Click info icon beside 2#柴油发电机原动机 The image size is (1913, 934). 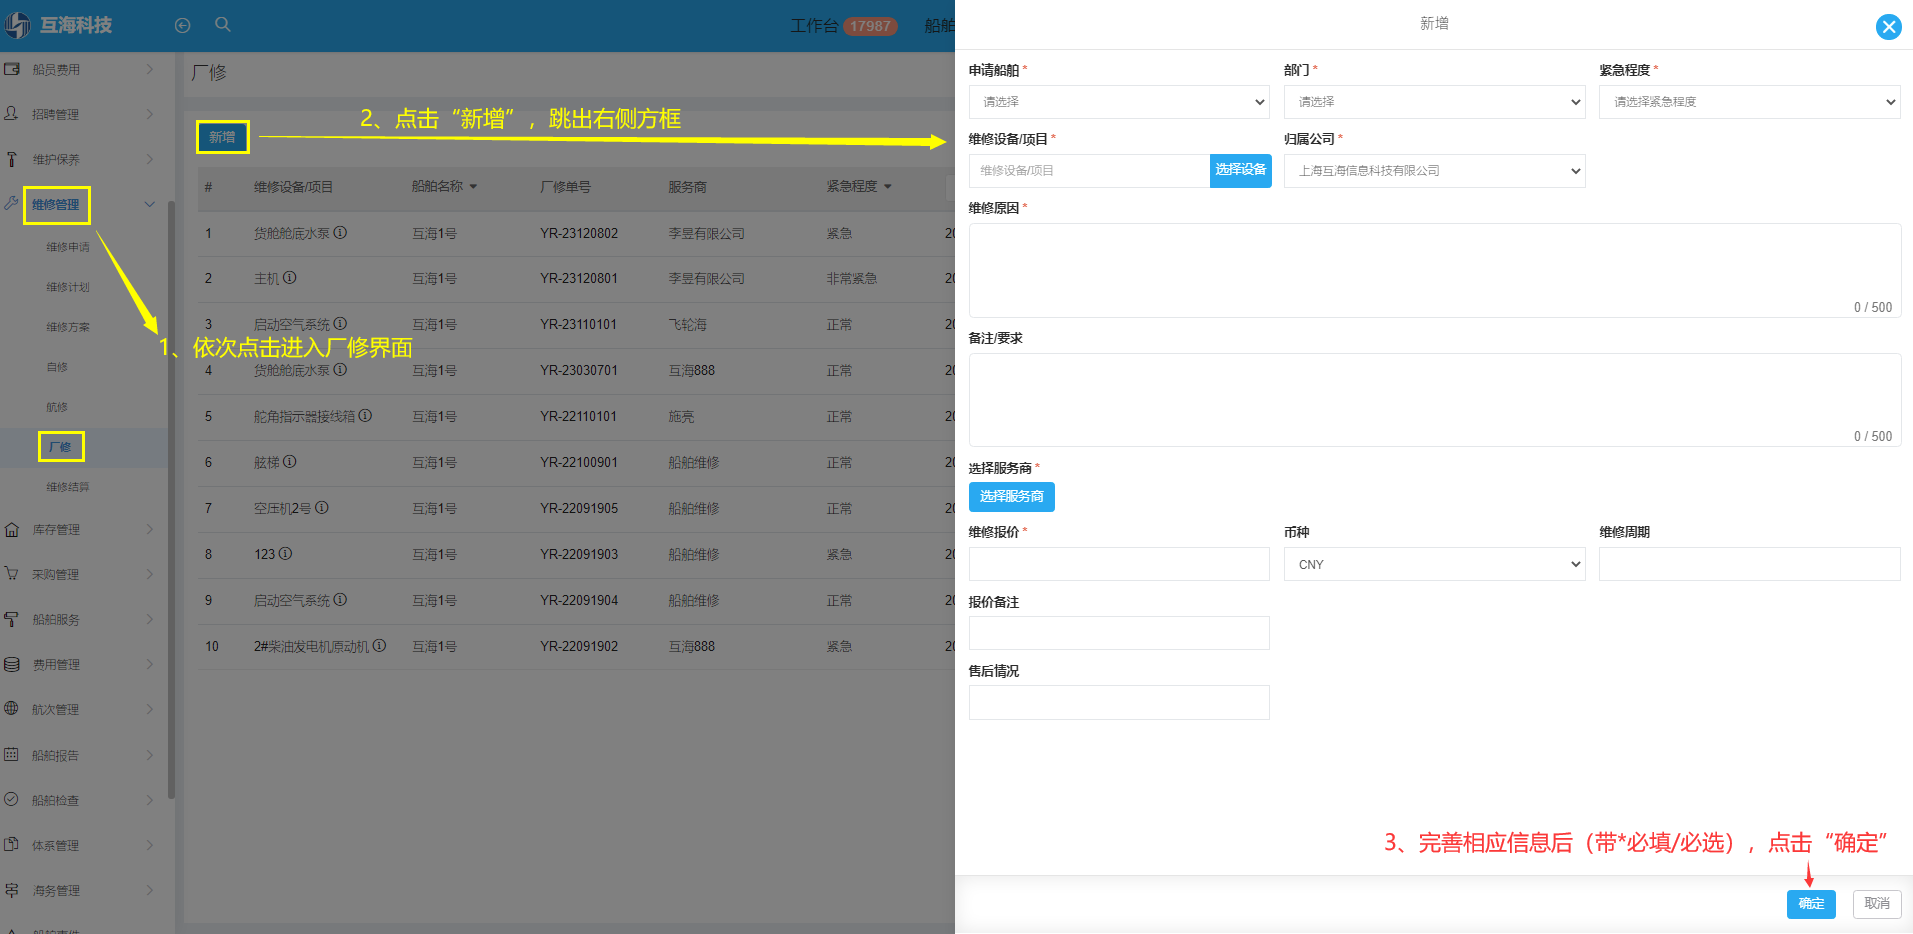point(380,646)
